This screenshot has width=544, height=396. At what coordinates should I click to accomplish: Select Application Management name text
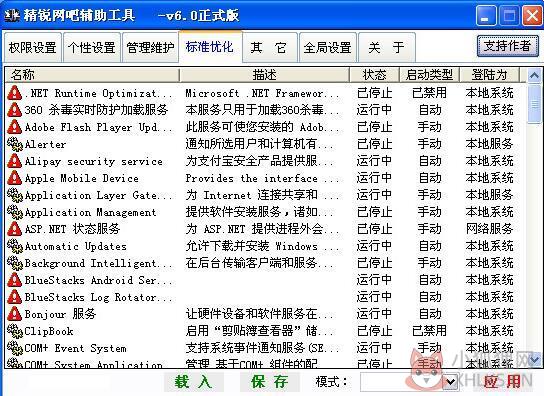click(91, 212)
